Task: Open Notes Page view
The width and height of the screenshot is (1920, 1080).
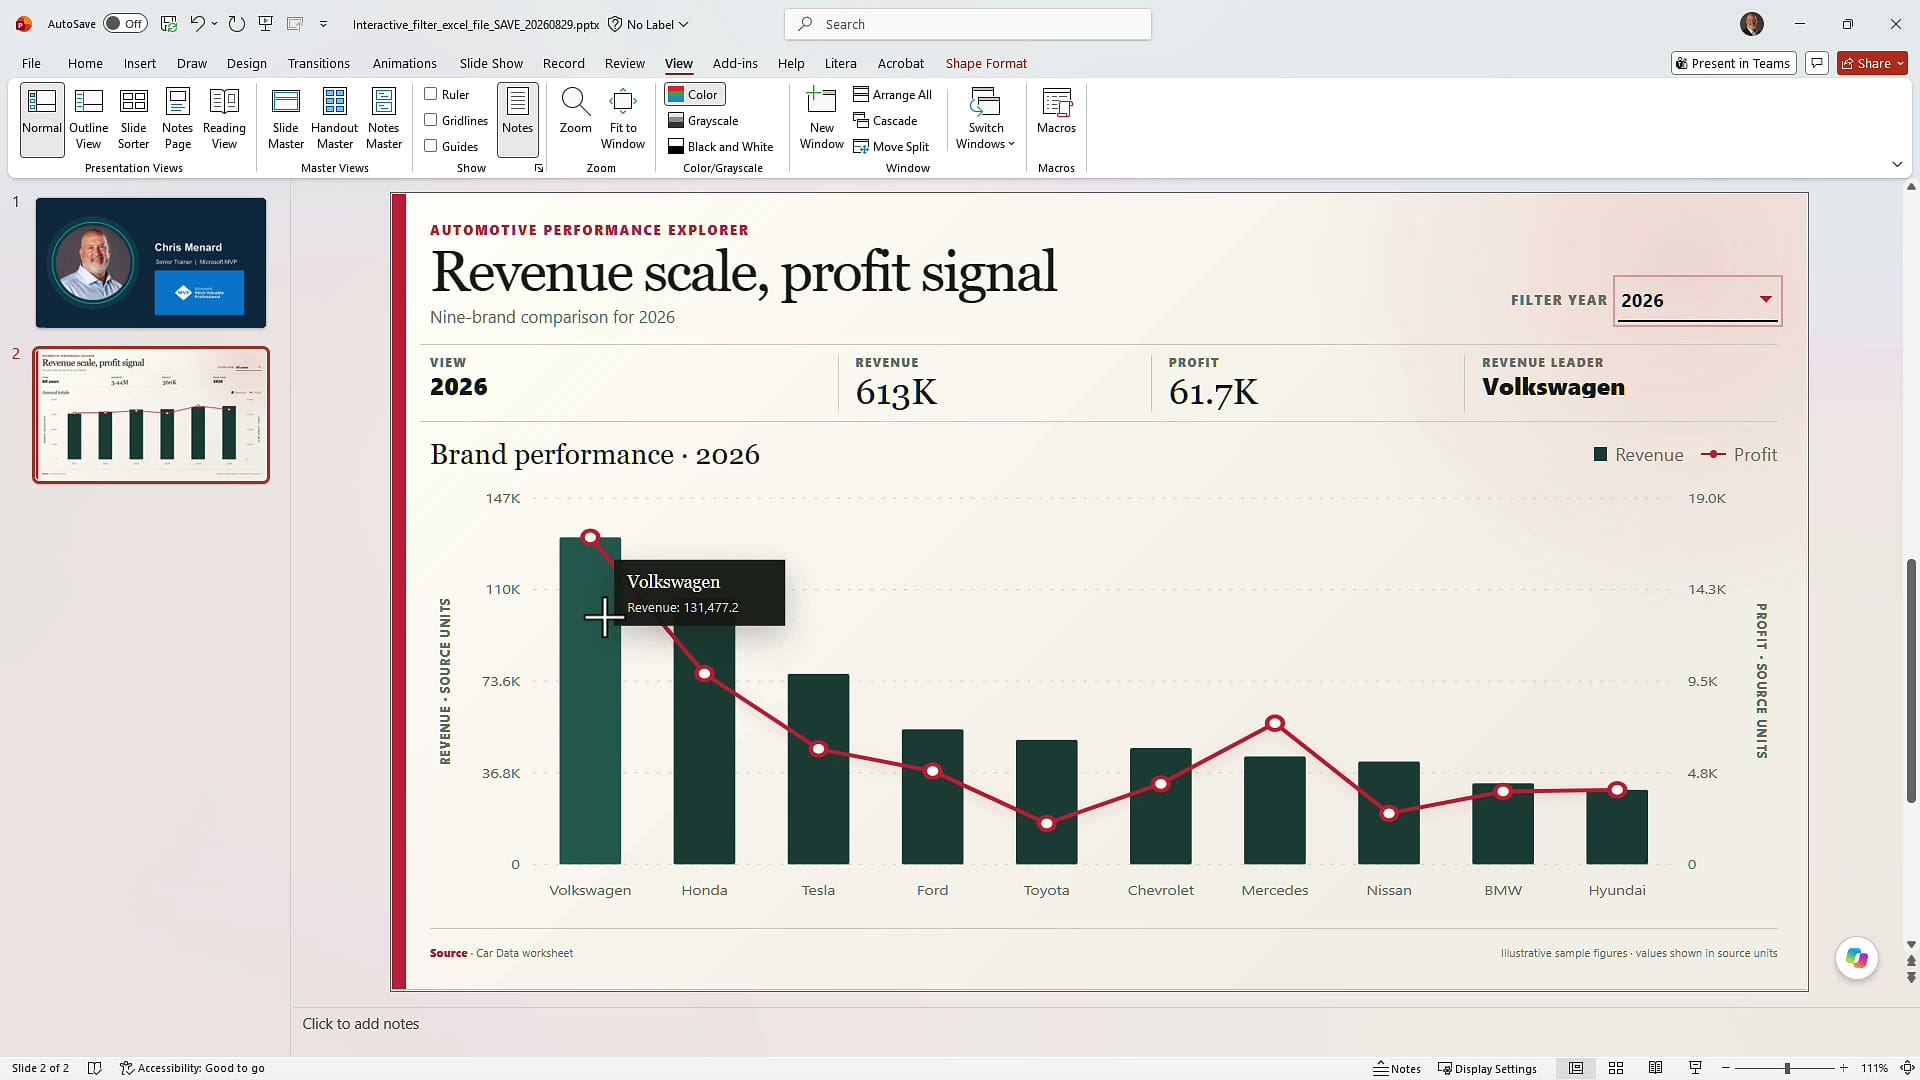Action: [x=177, y=119]
